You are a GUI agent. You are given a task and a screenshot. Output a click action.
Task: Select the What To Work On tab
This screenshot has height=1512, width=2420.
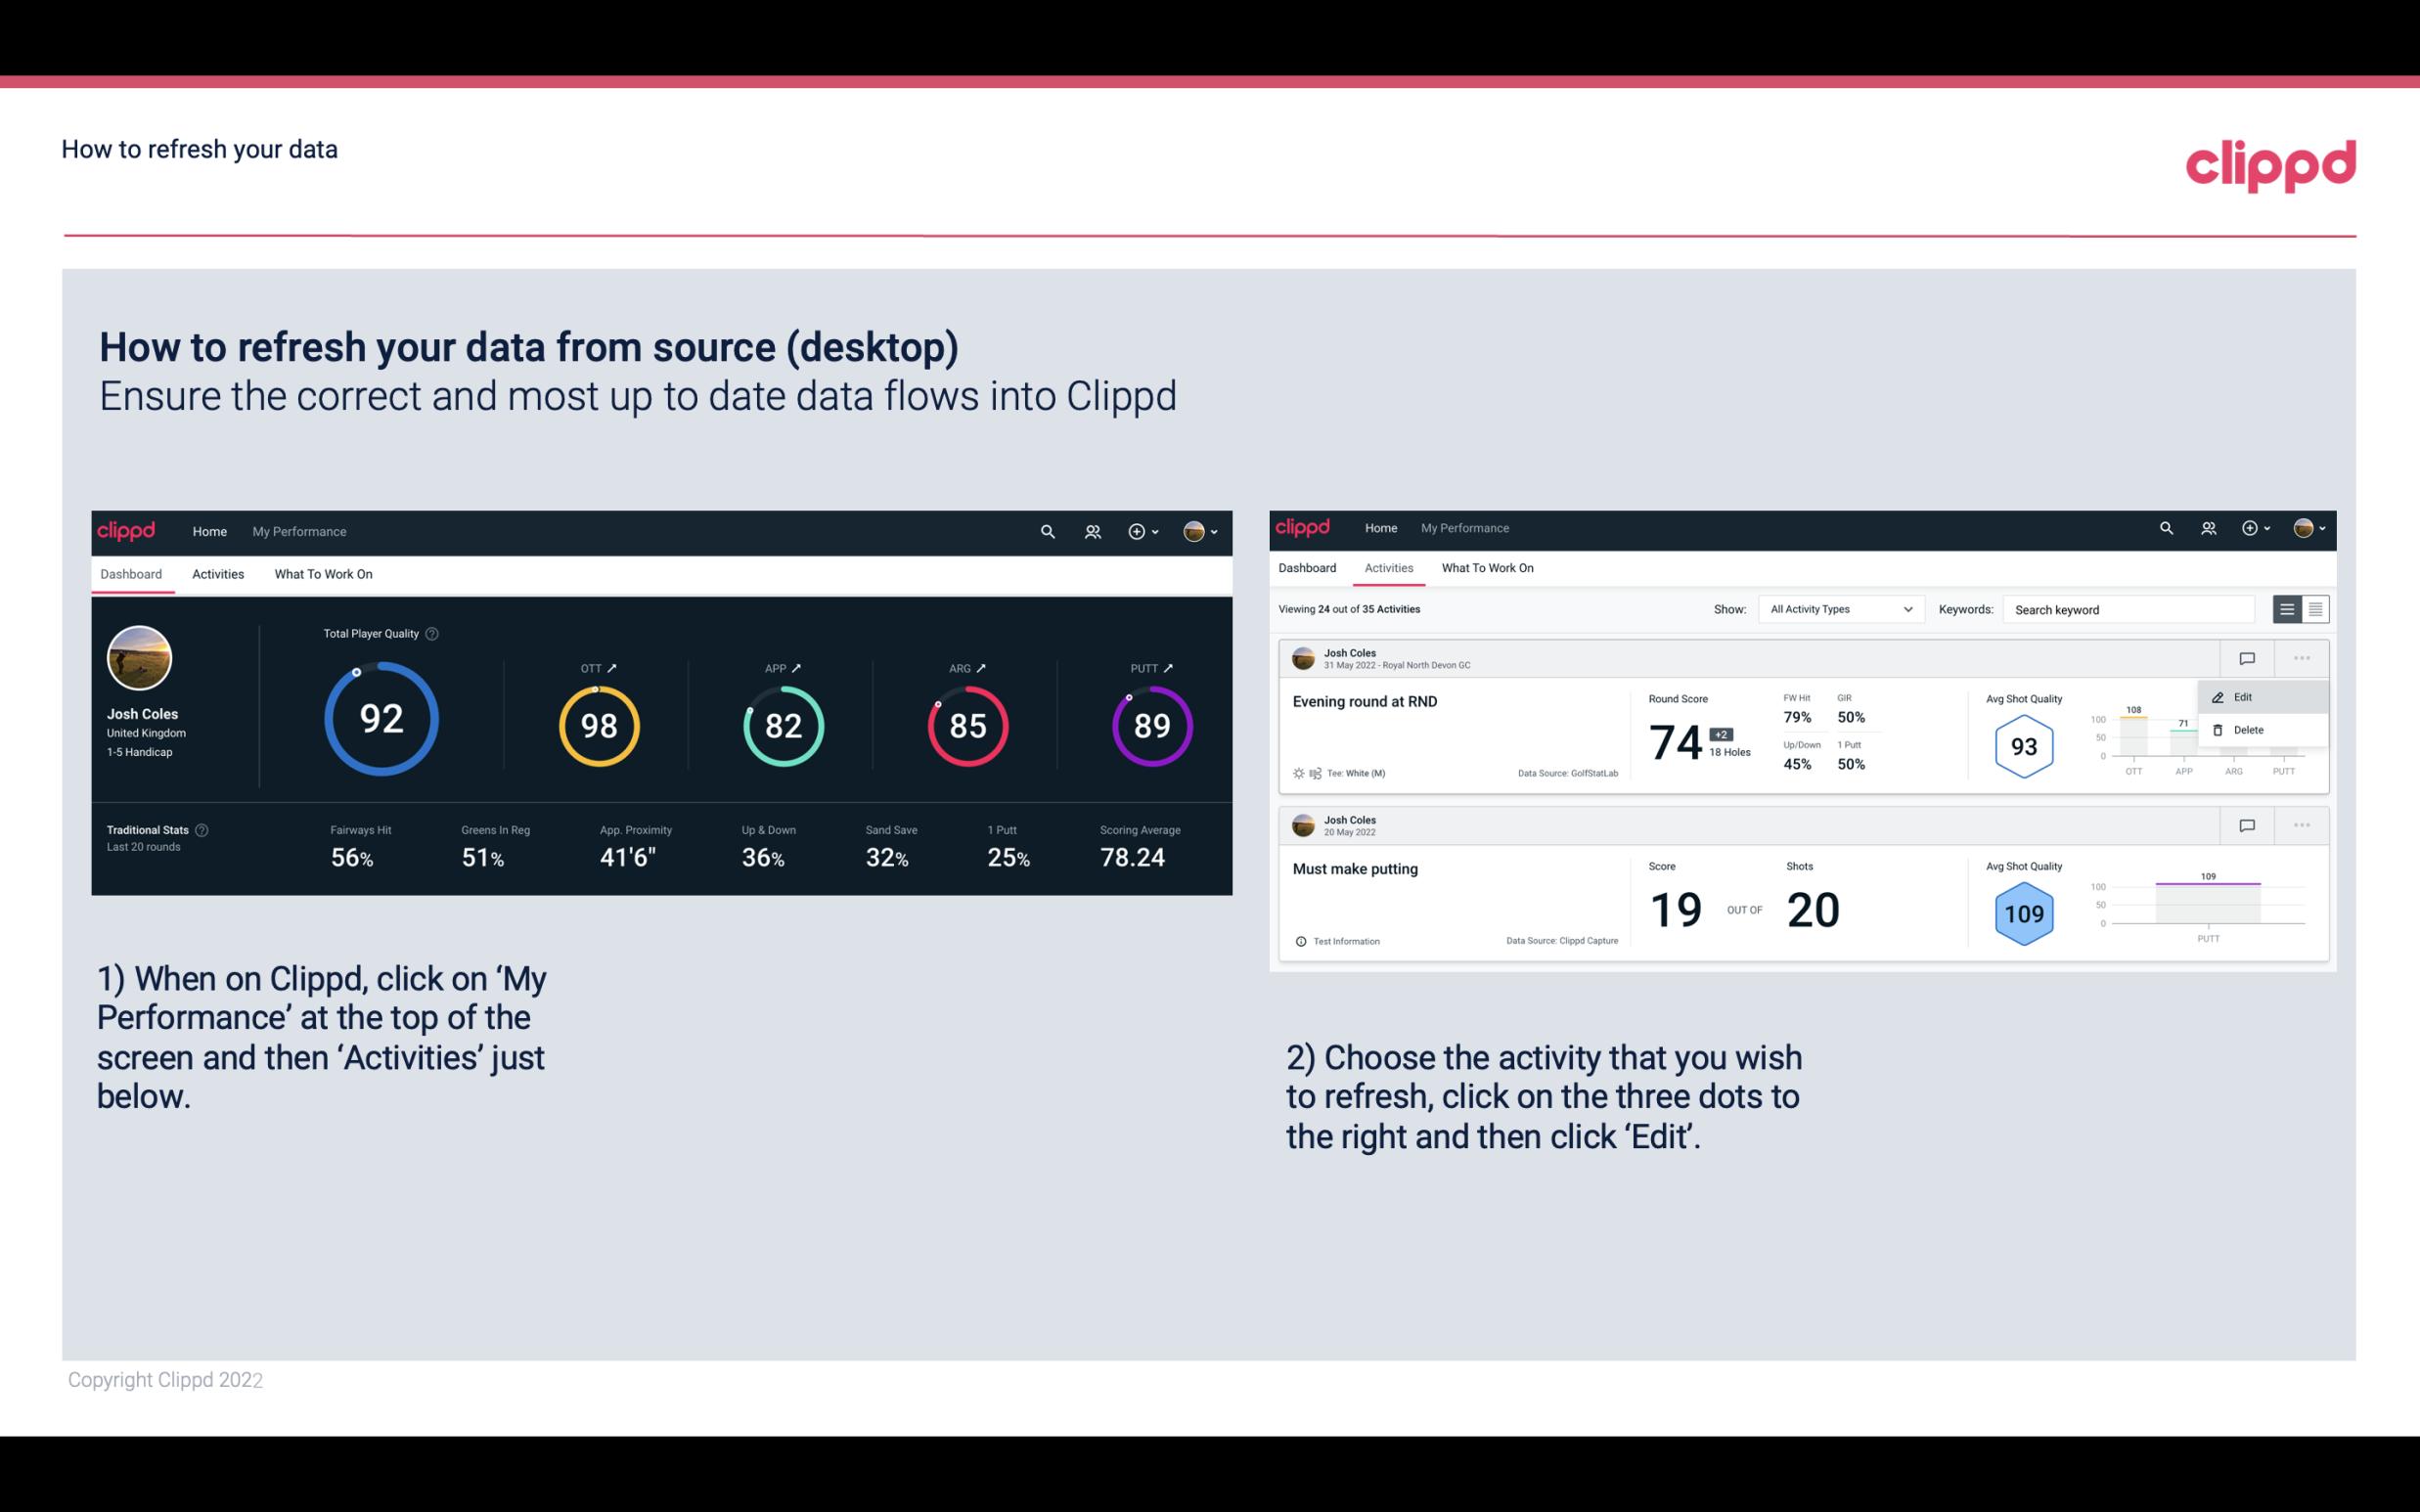click(x=323, y=573)
